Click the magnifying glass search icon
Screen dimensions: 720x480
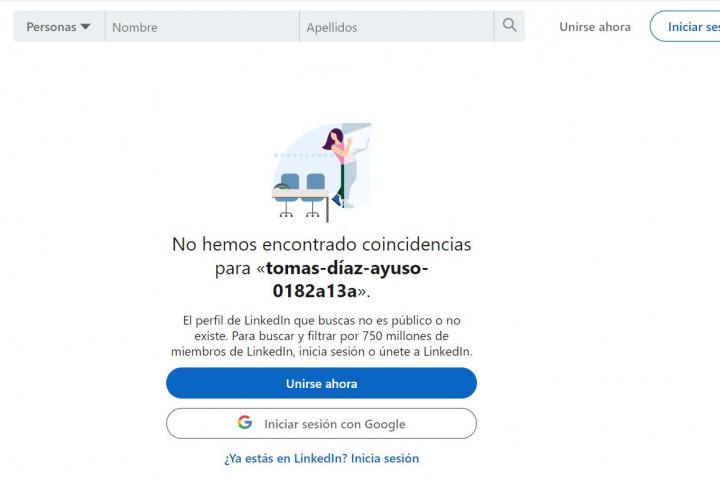[509, 25]
